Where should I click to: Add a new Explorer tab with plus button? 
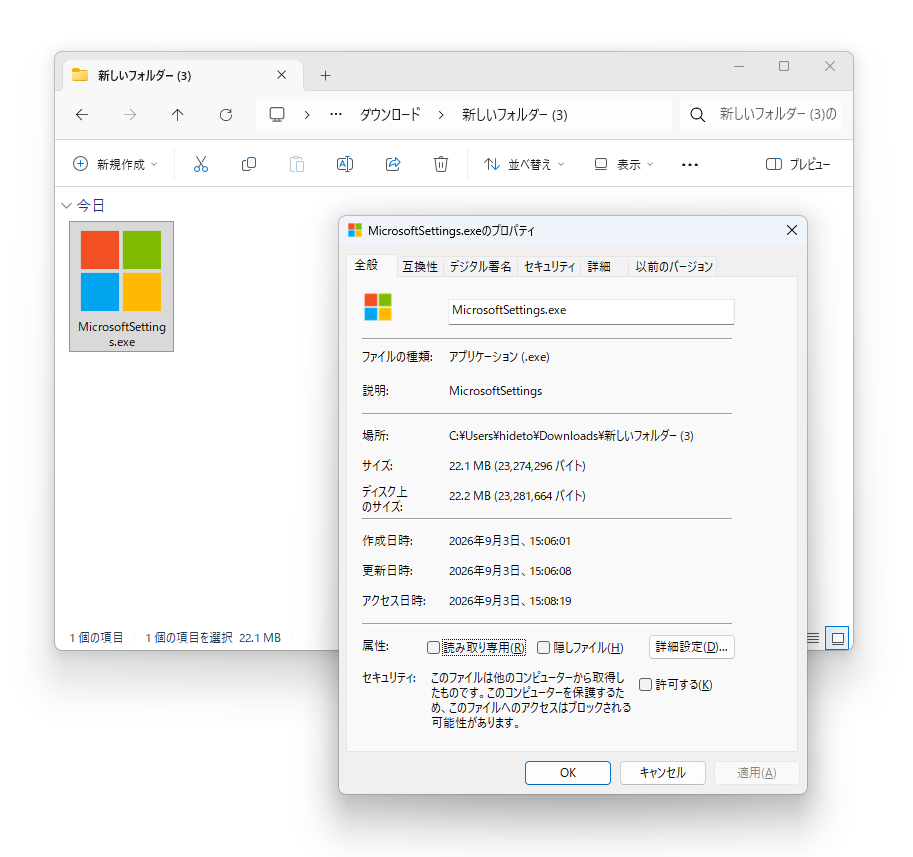(x=325, y=76)
